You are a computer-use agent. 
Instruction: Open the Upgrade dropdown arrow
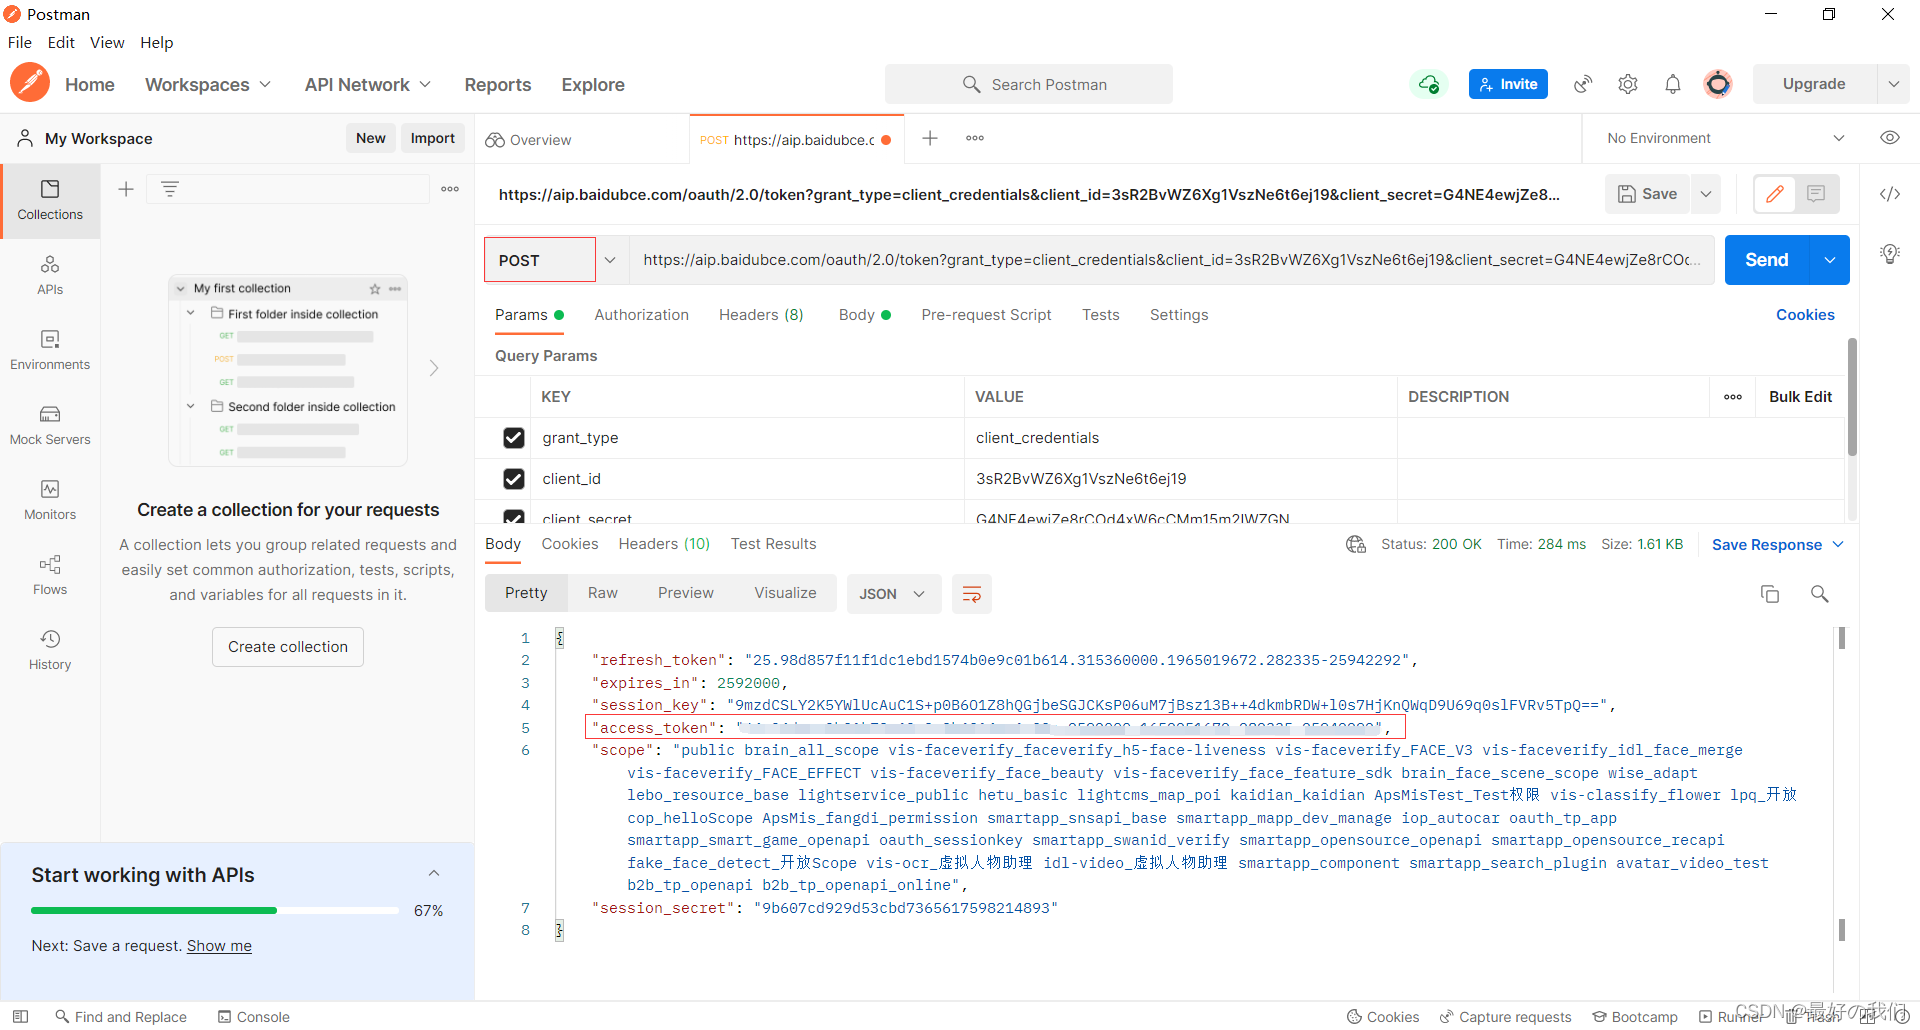click(x=1893, y=84)
